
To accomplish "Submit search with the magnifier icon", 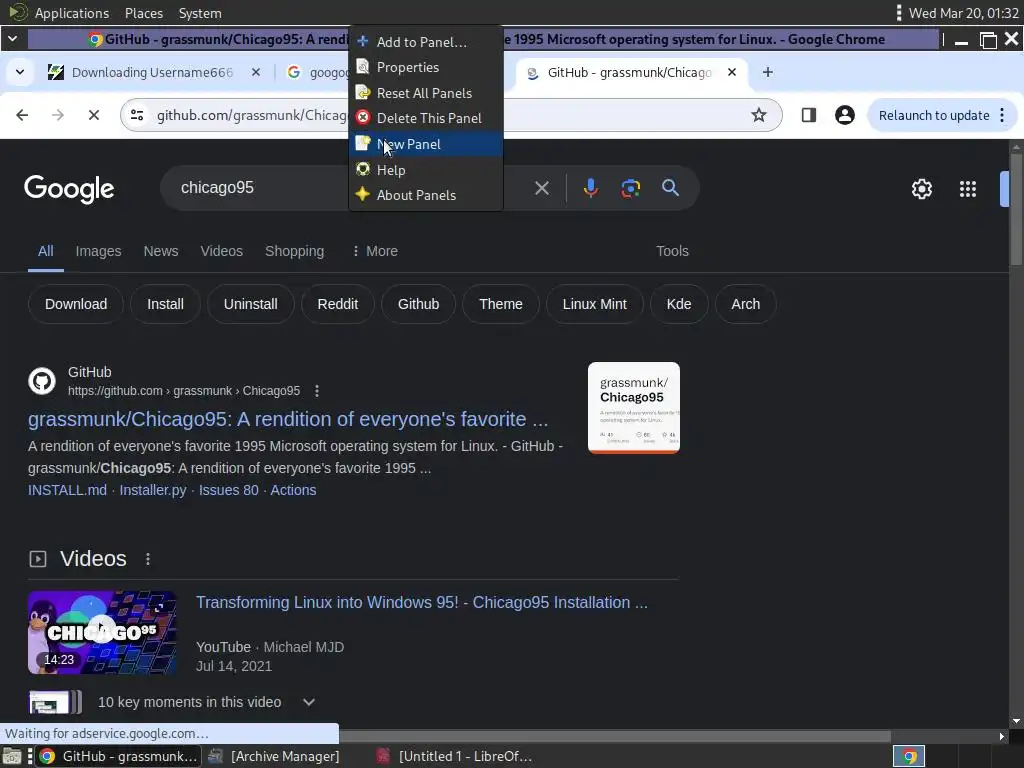I will pos(670,188).
